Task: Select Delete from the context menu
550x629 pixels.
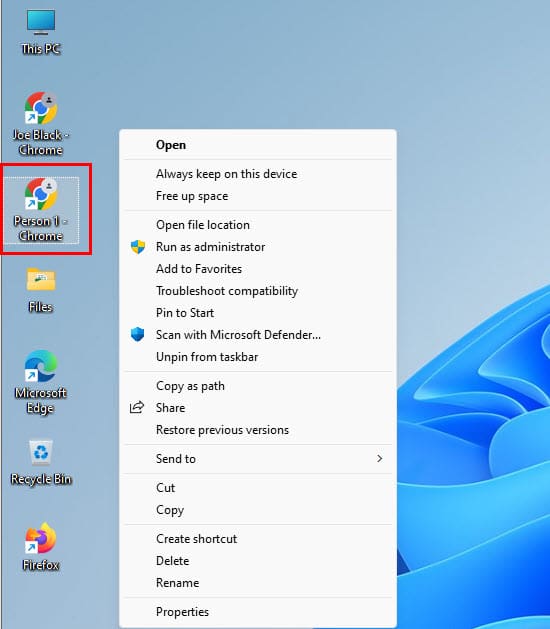Action: pos(258,560)
